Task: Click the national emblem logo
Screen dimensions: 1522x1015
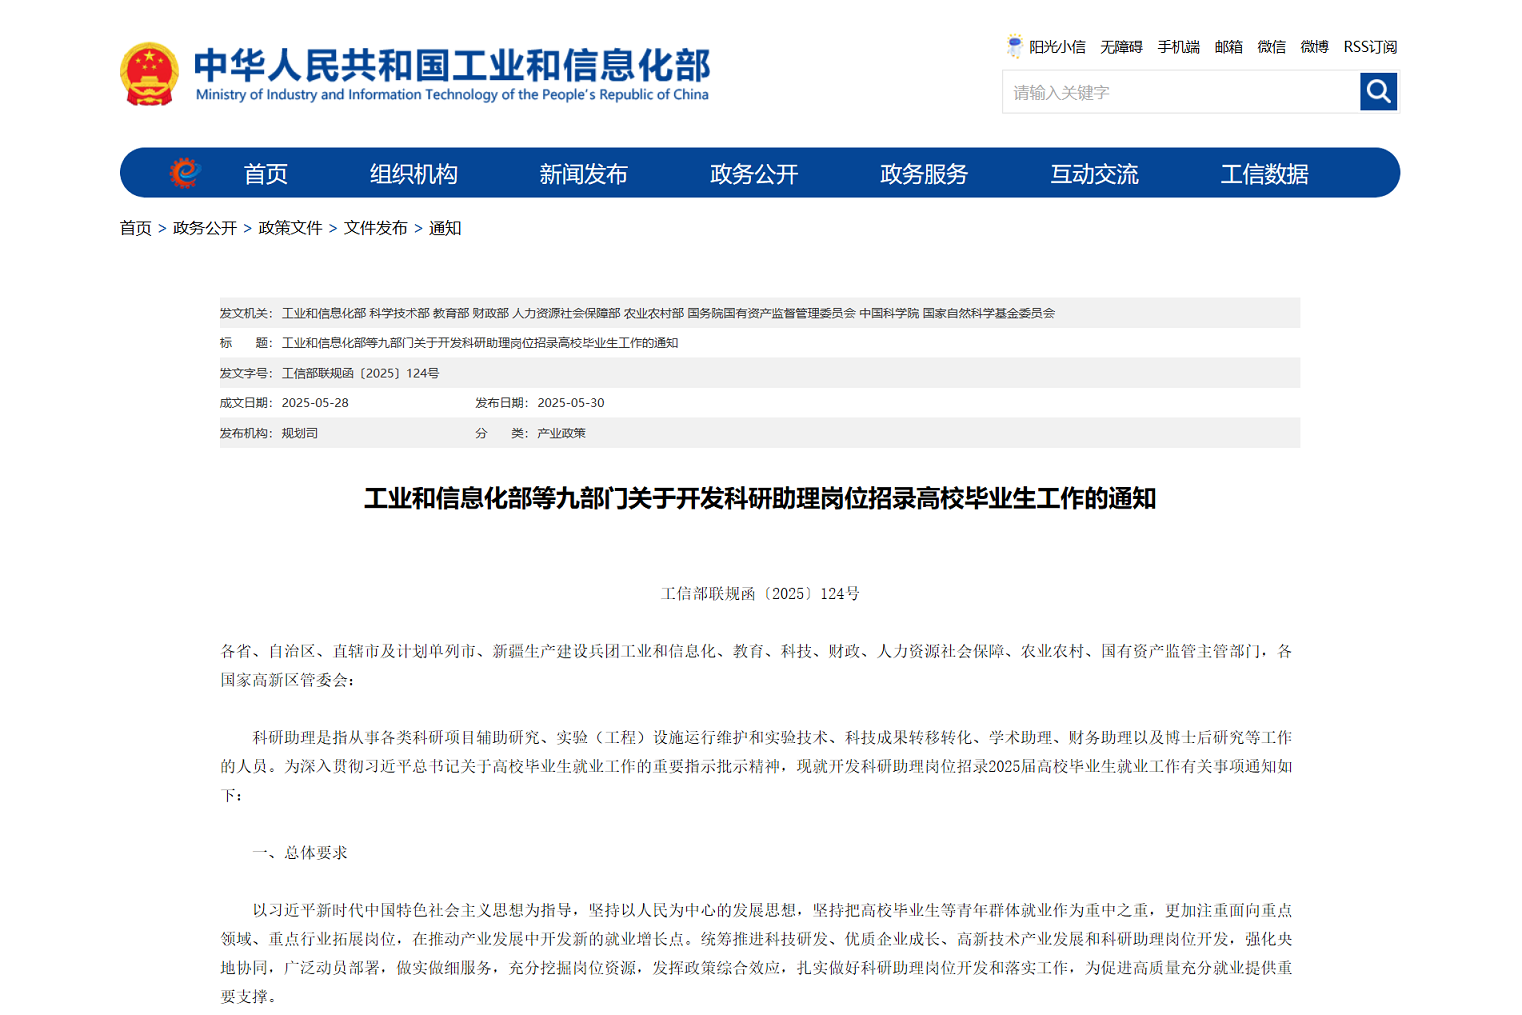Action: [149, 73]
